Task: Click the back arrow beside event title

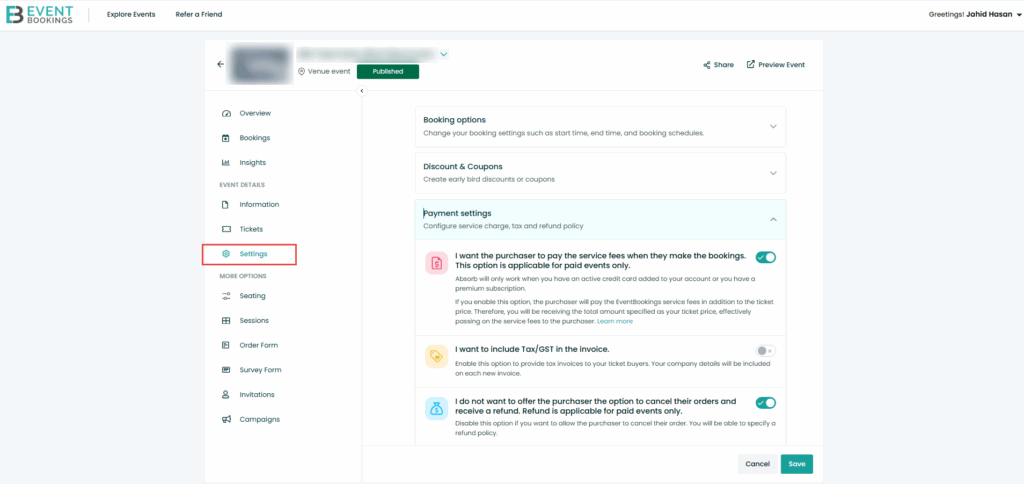Action: (221, 64)
